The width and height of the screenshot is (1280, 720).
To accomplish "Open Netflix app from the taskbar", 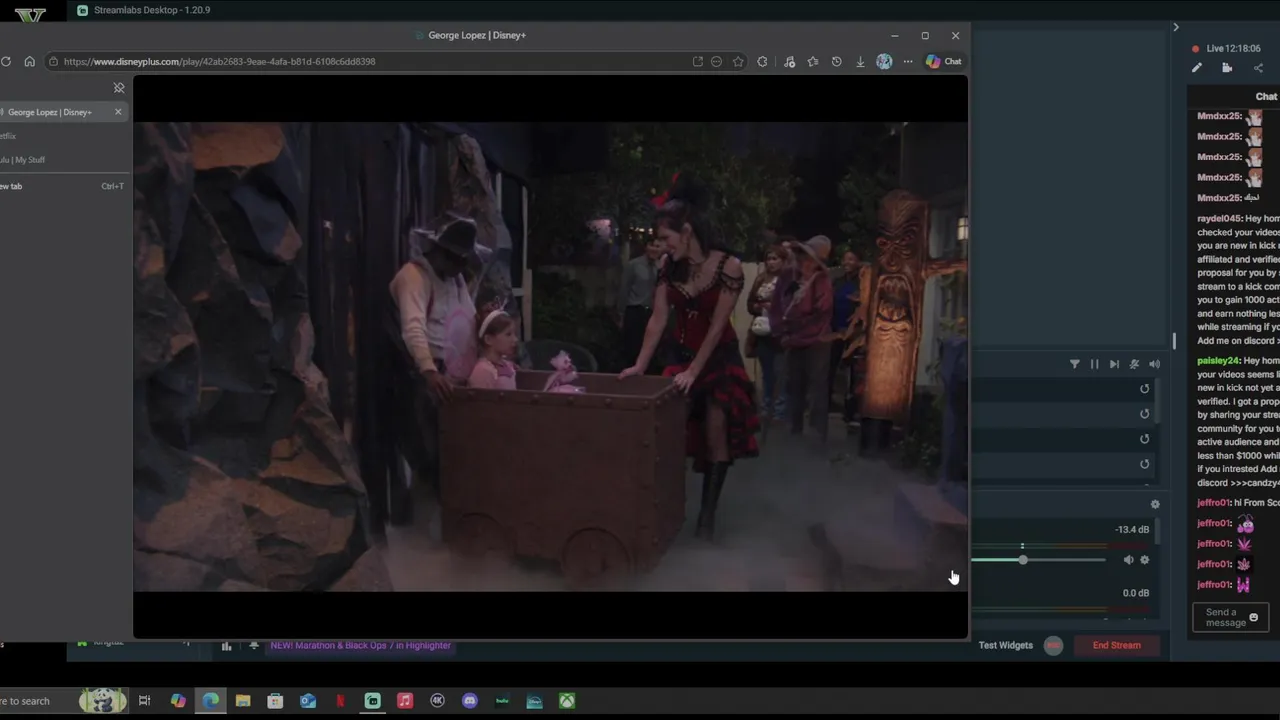I will (340, 701).
